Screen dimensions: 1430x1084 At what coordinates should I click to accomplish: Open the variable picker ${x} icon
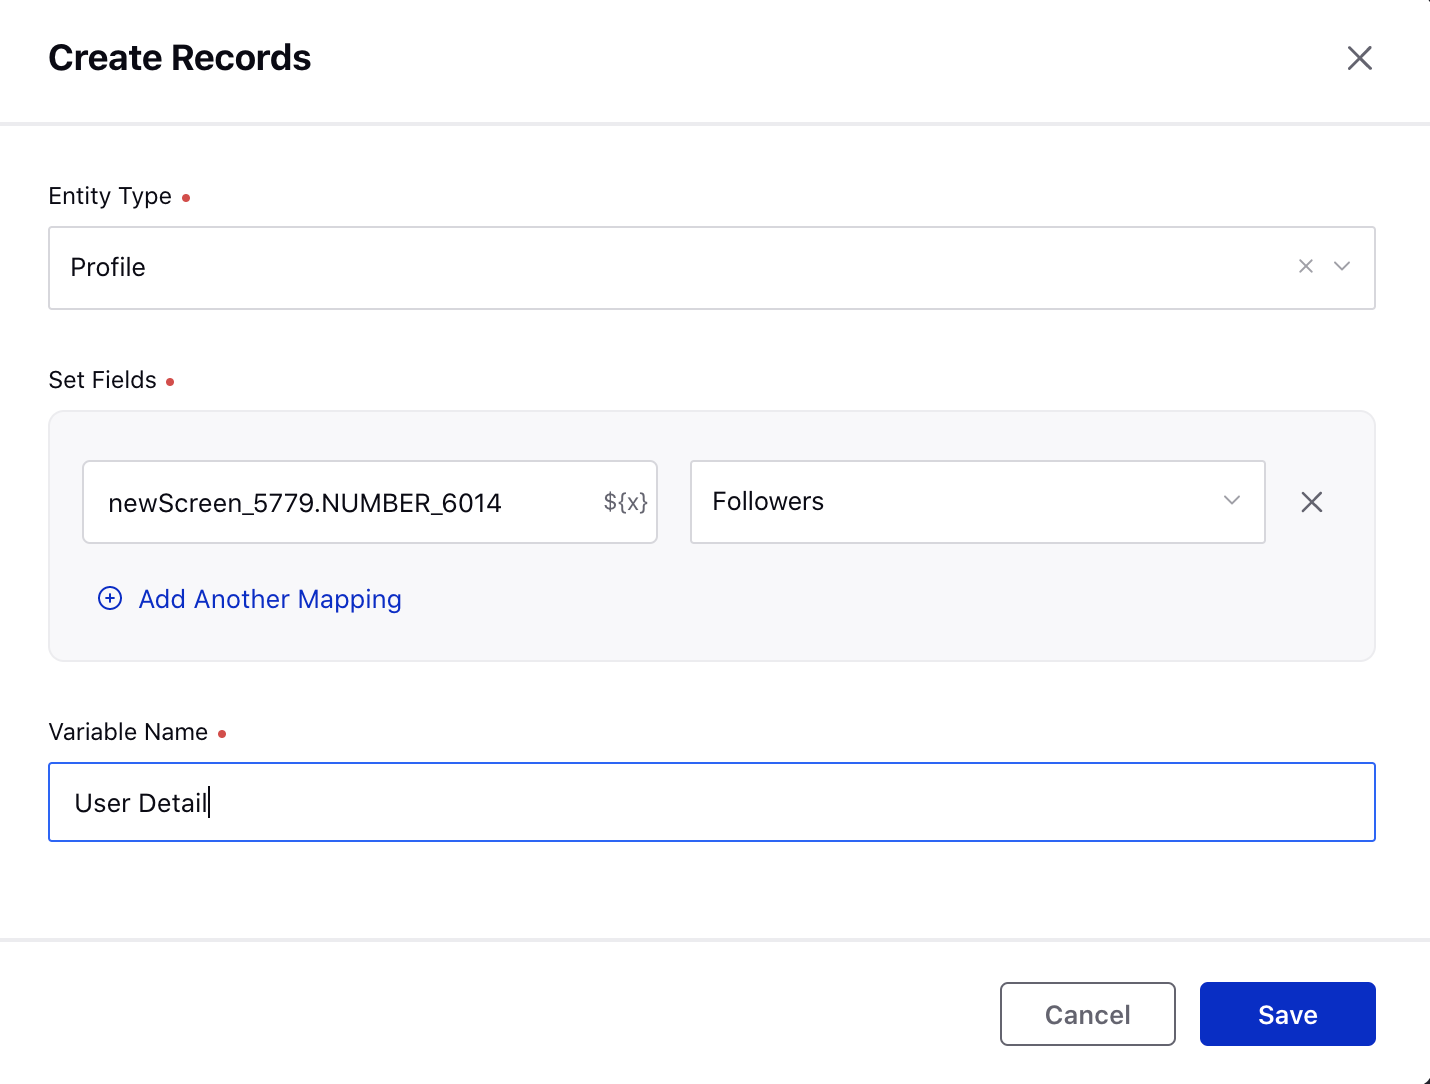click(x=626, y=502)
